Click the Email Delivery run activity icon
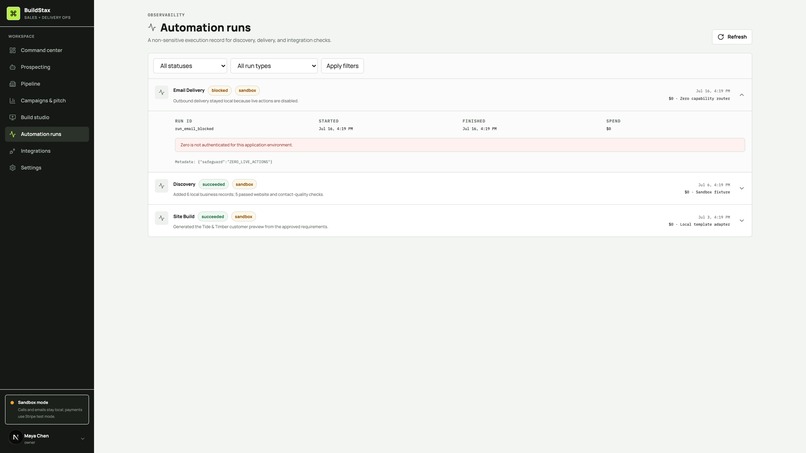 (161, 93)
